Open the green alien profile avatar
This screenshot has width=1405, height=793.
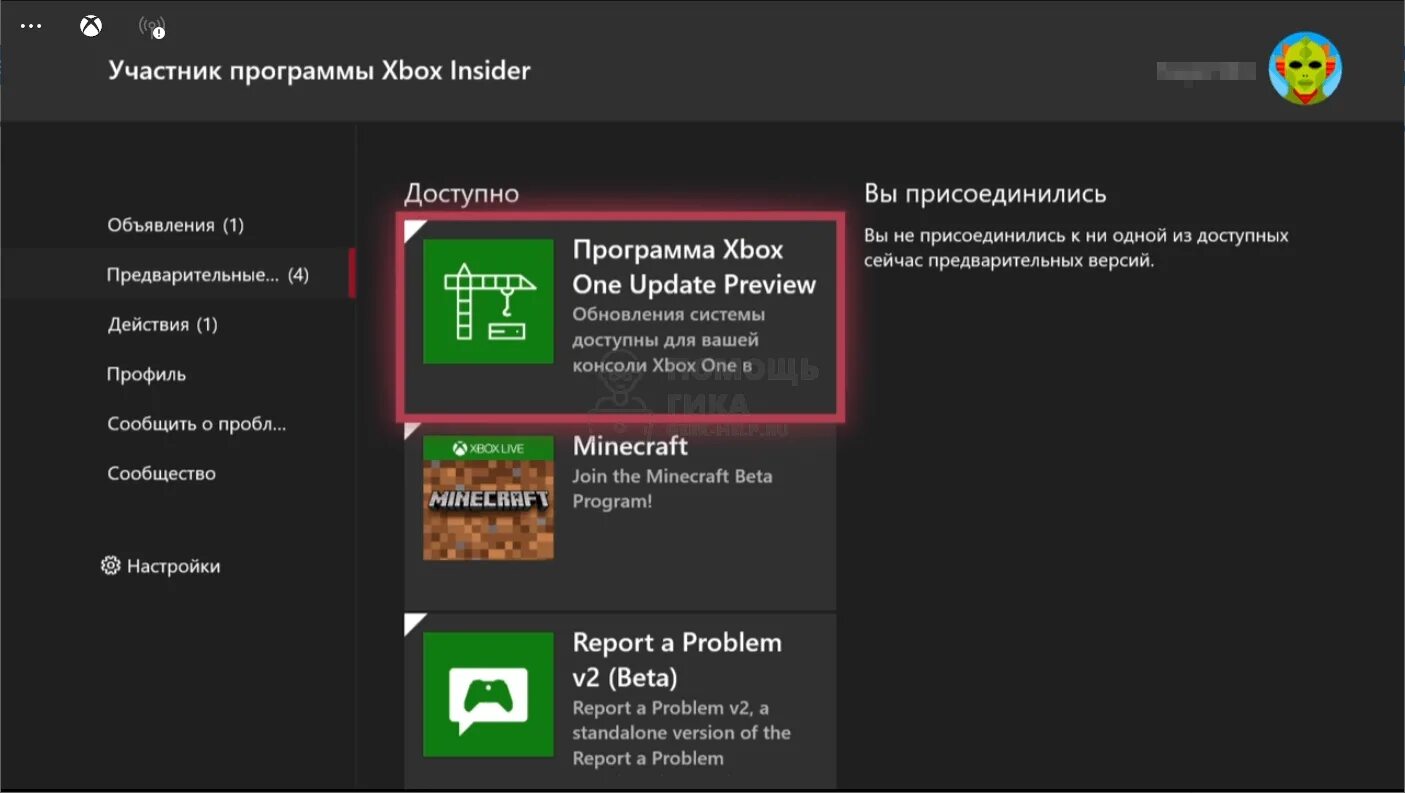click(x=1305, y=69)
